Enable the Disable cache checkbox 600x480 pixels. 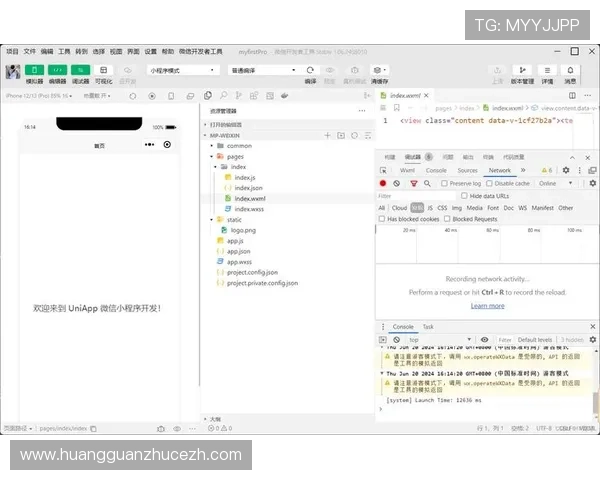[489, 184]
